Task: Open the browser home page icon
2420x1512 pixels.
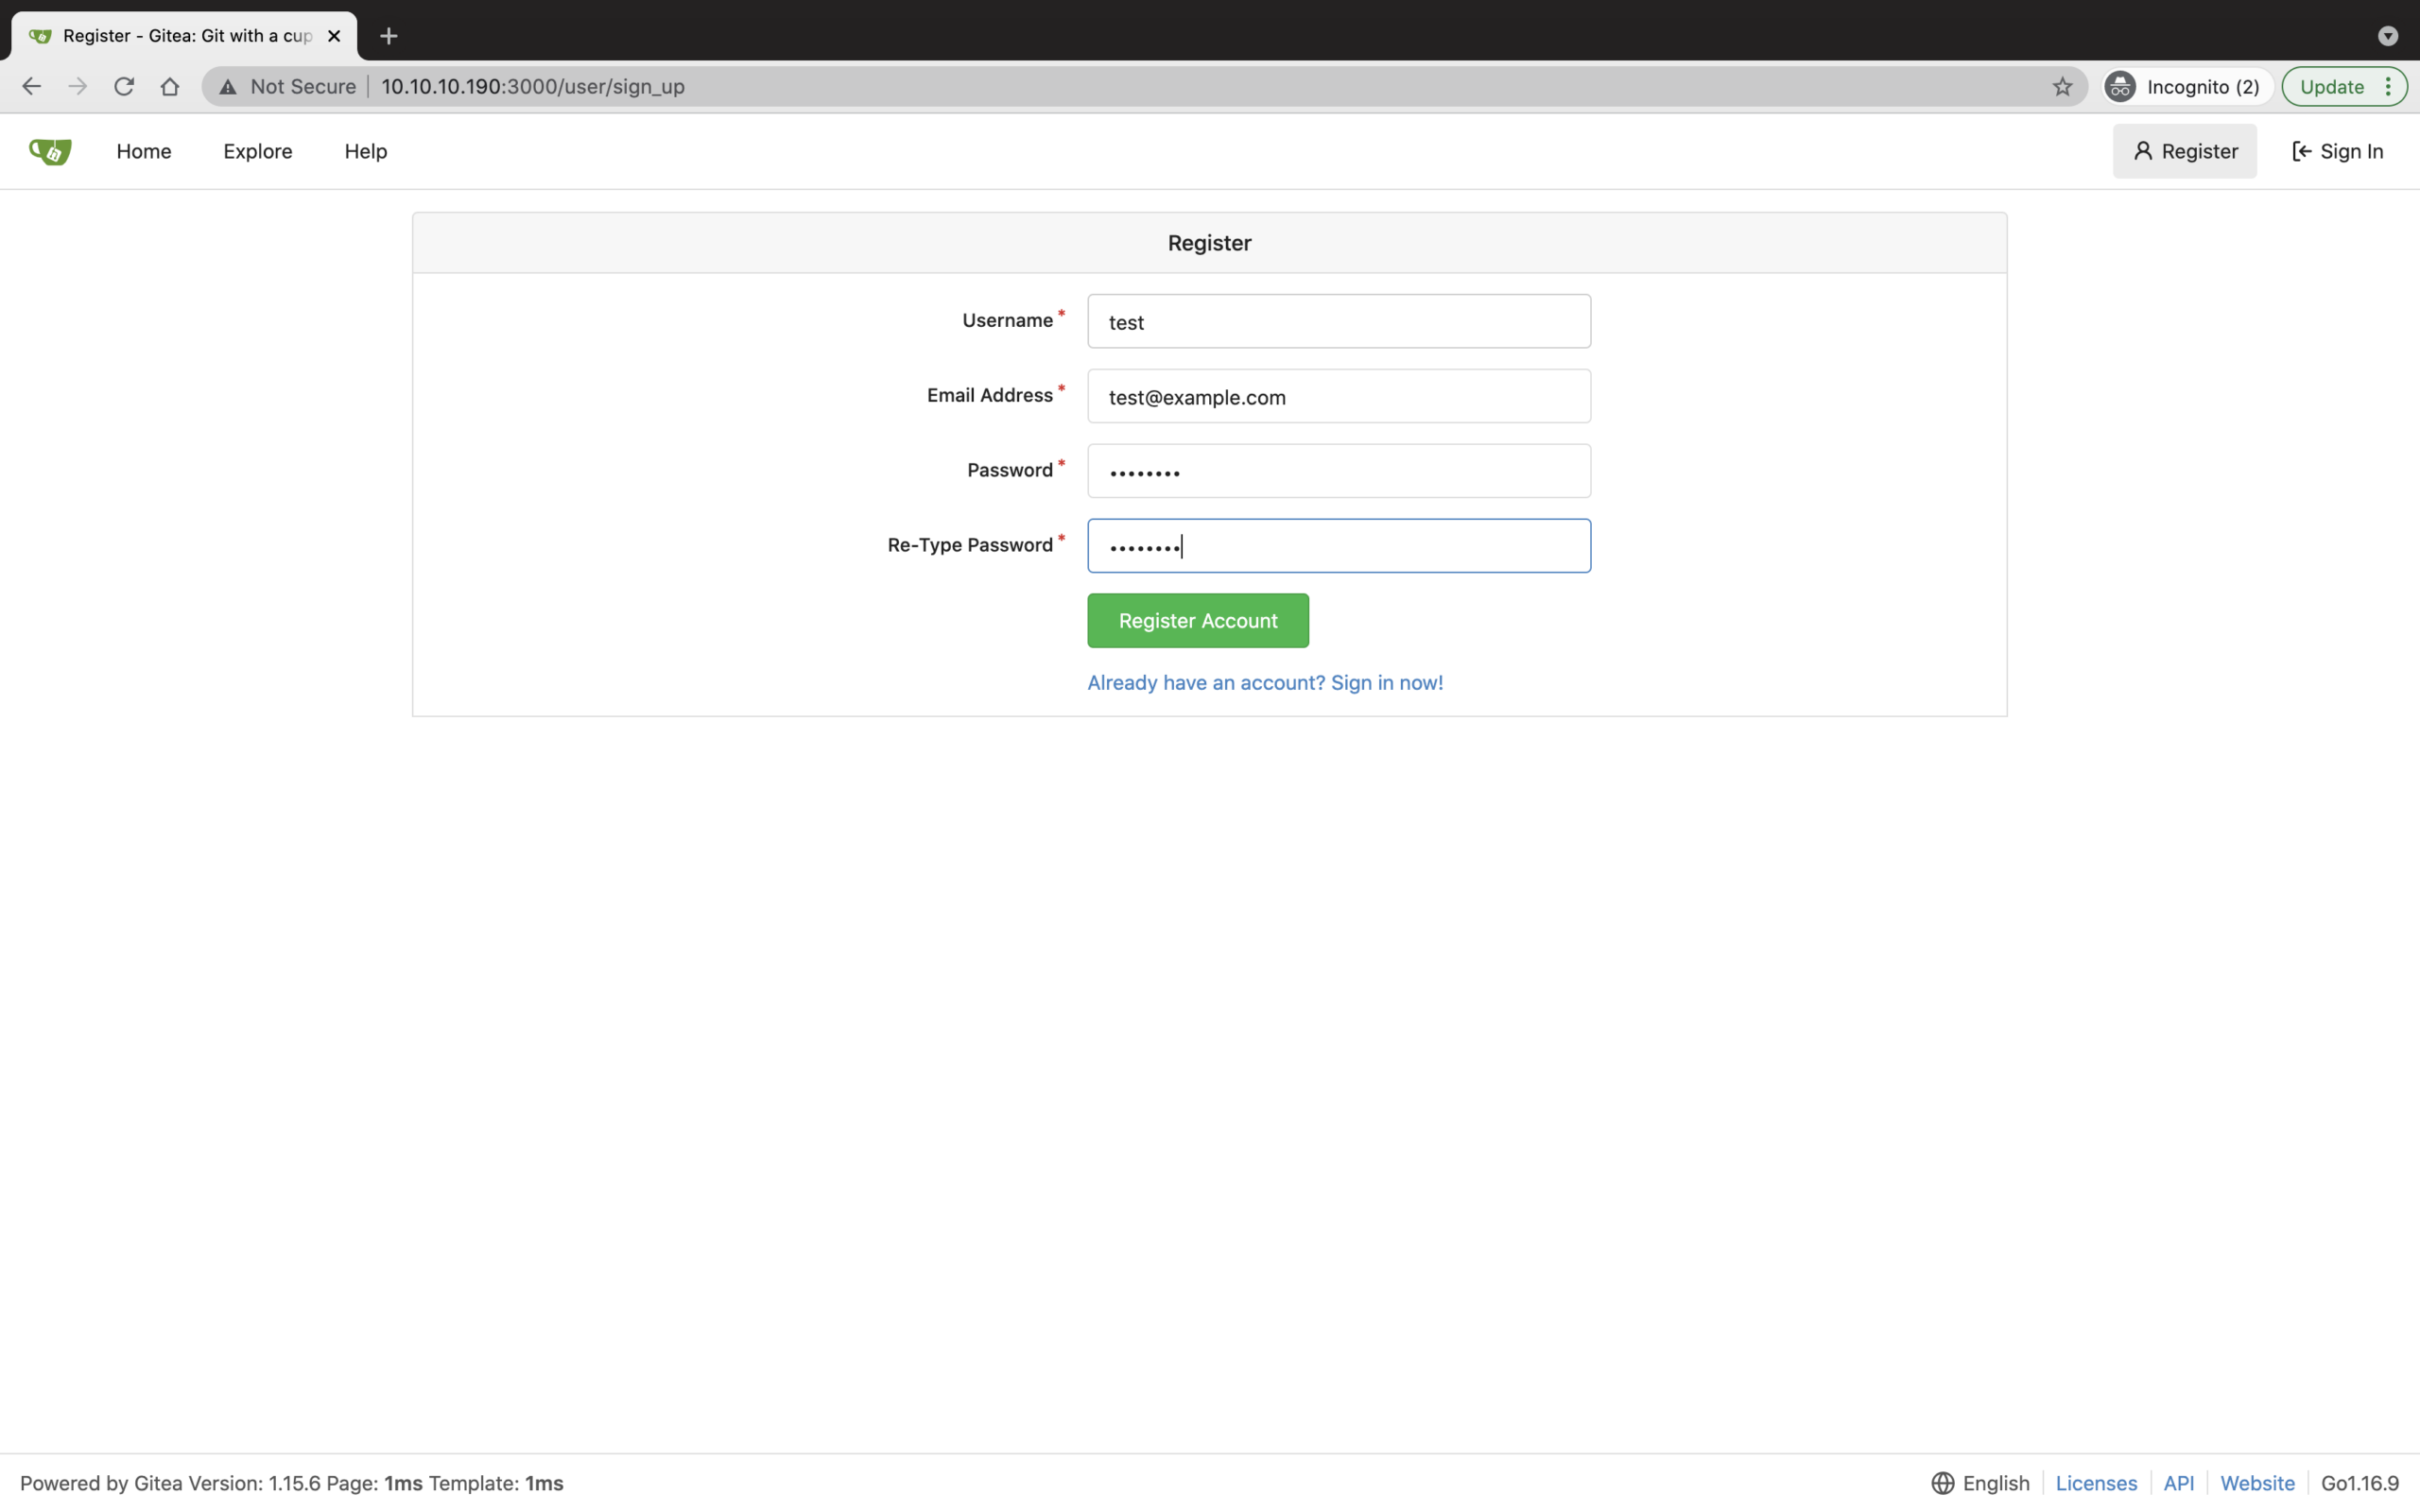Action: (x=169, y=86)
